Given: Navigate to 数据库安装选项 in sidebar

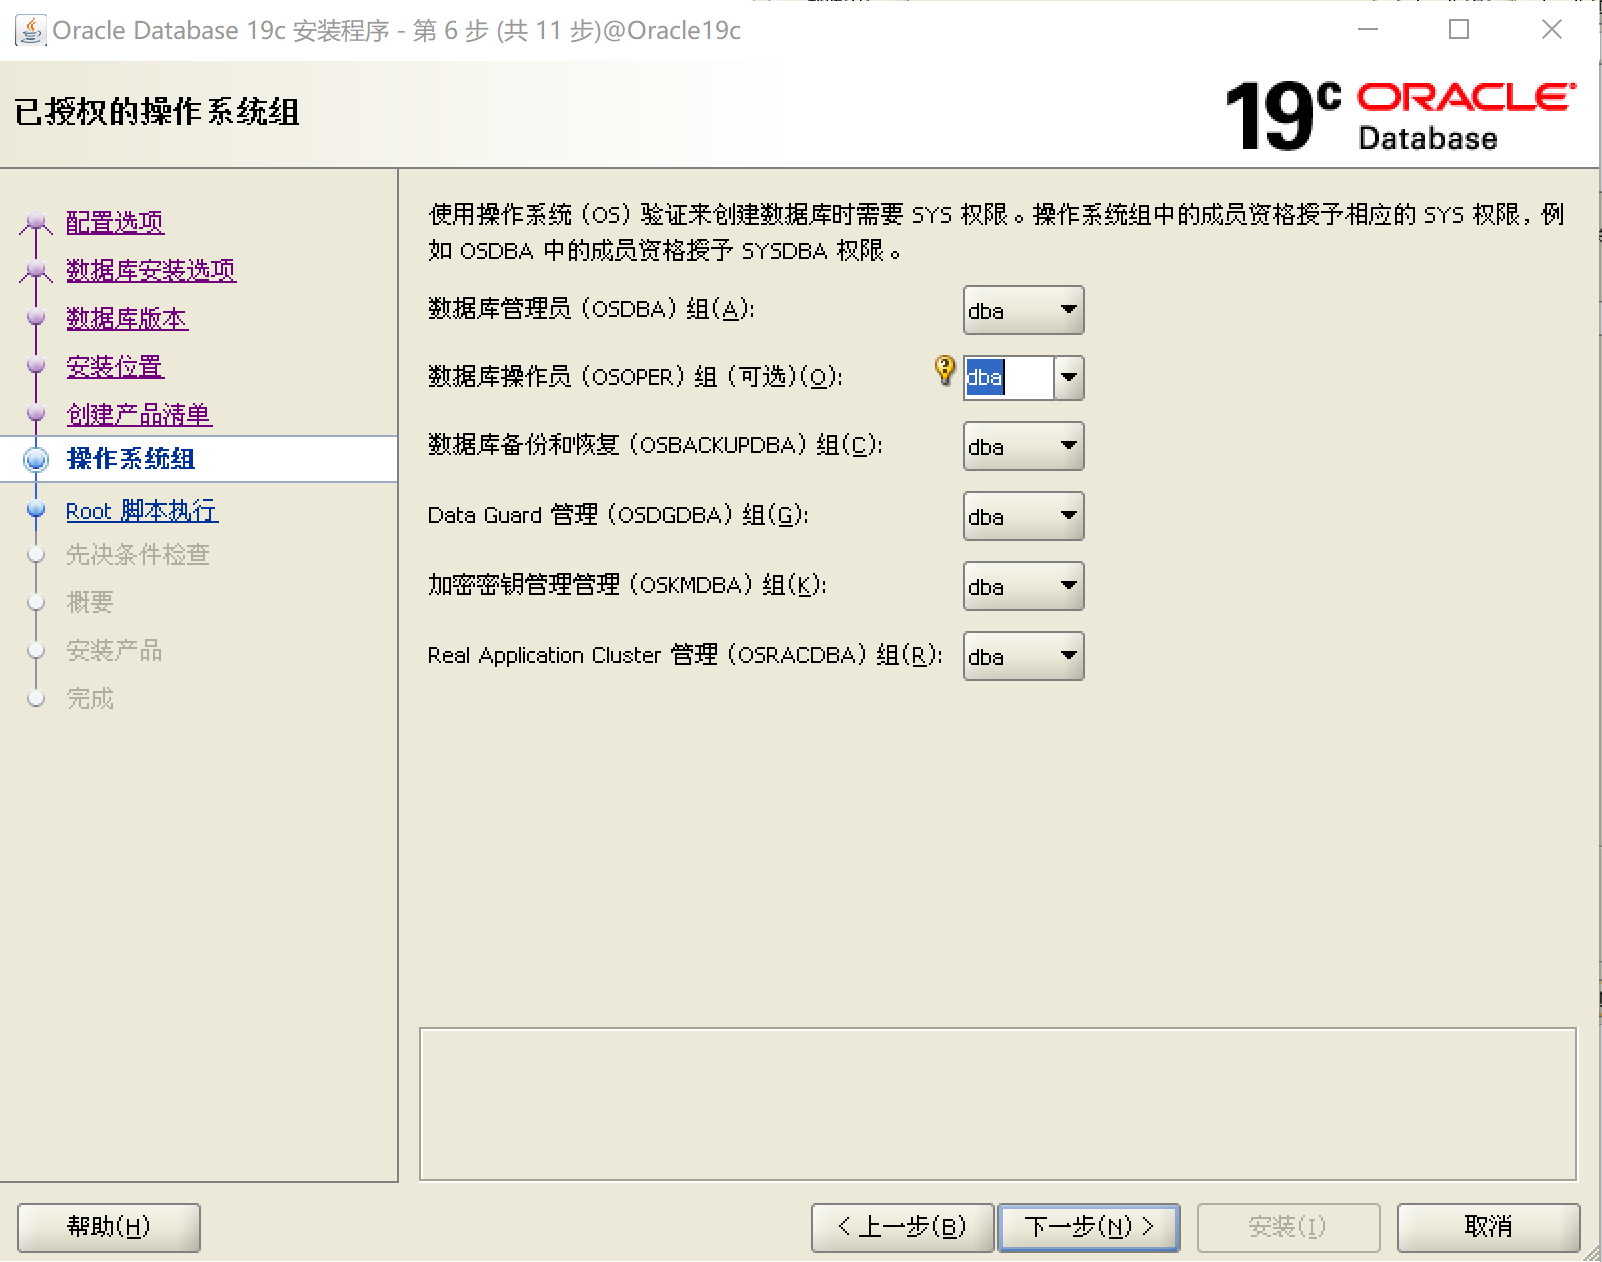Looking at the screenshot, I should pos(151,270).
